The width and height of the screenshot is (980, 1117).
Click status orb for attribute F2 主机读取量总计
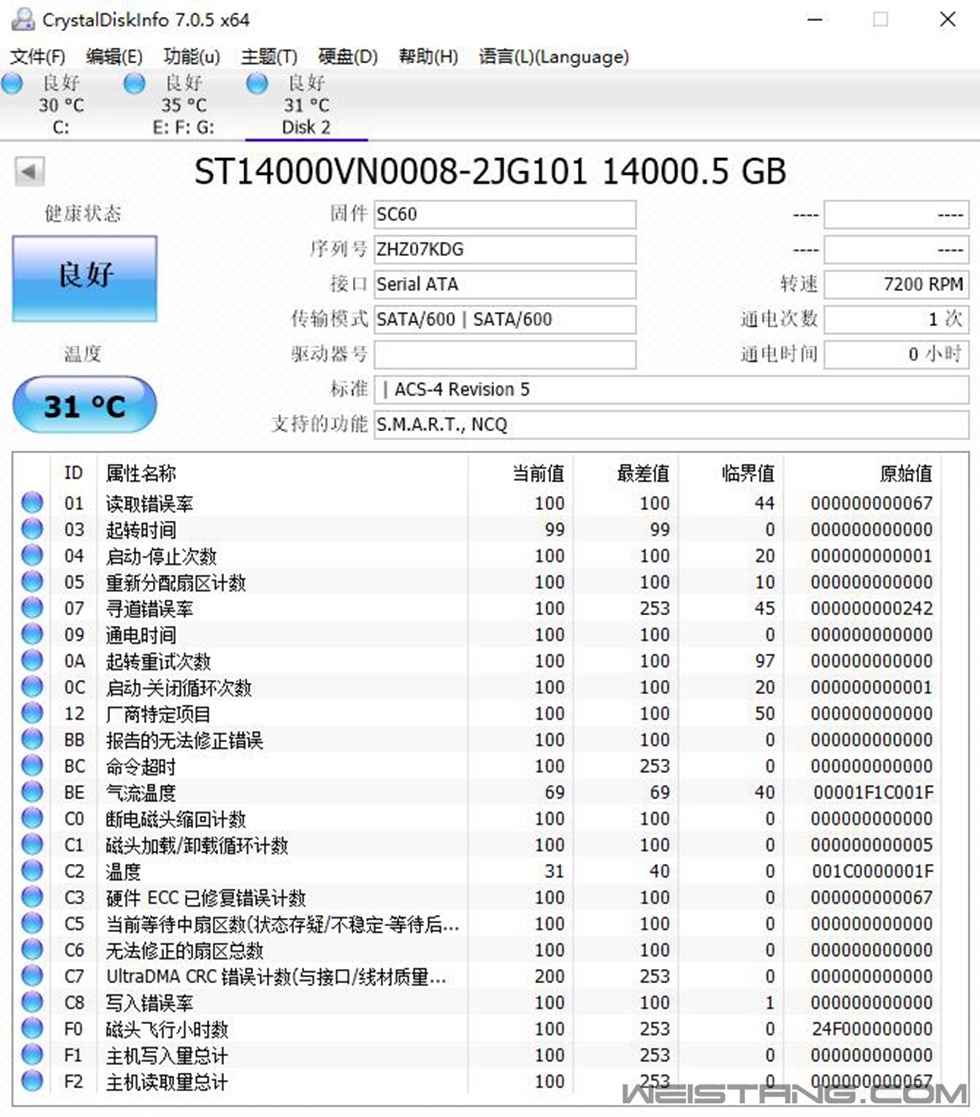(32, 1081)
